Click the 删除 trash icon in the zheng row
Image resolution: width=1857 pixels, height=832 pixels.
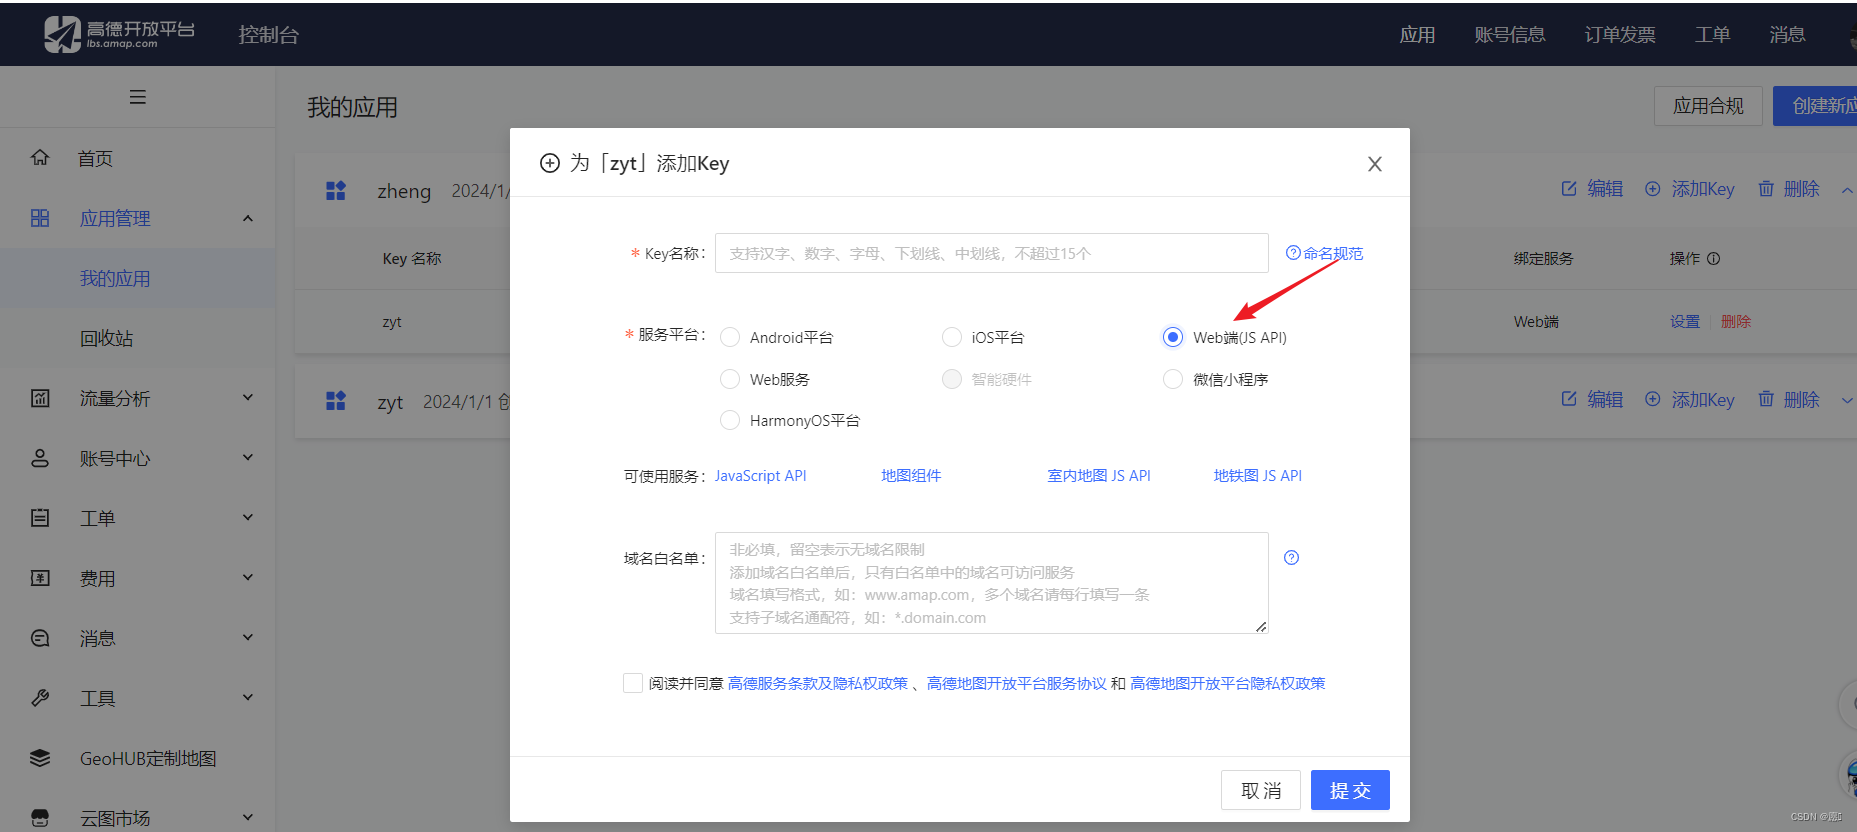[1766, 188]
